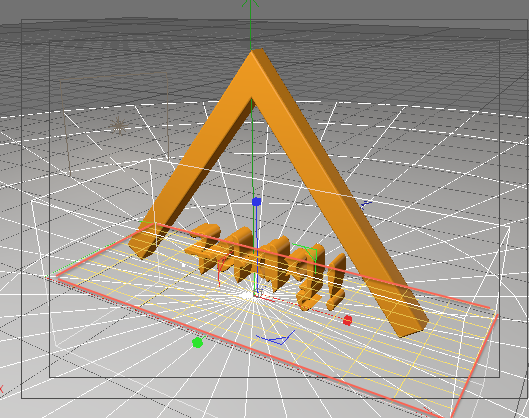The image size is (529, 418).
Task: Click the blue angled rotation gizmo on floor
Action: pos(276,337)
